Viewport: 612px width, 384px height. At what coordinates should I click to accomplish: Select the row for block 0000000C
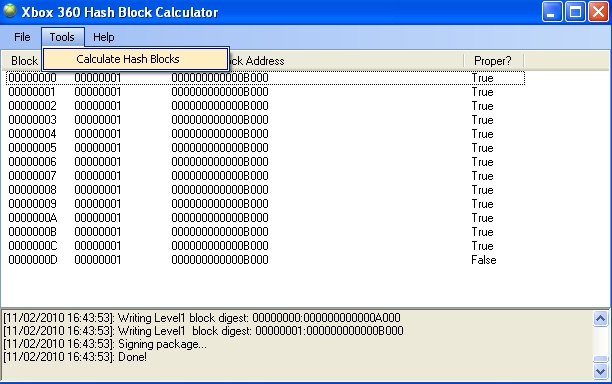click(x=265, y=246)
